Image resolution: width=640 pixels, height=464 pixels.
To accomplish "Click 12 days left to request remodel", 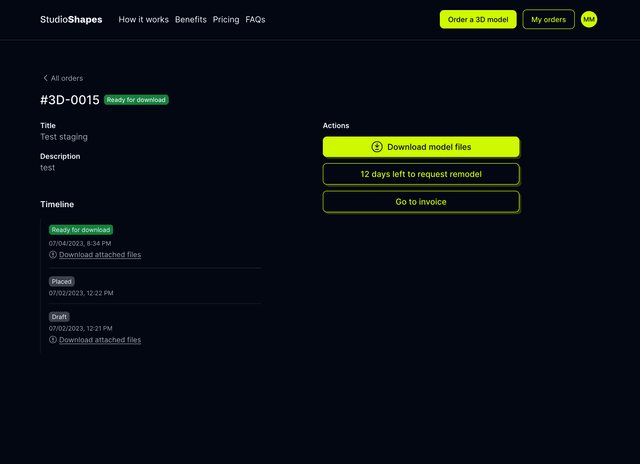I will [421, 174].
